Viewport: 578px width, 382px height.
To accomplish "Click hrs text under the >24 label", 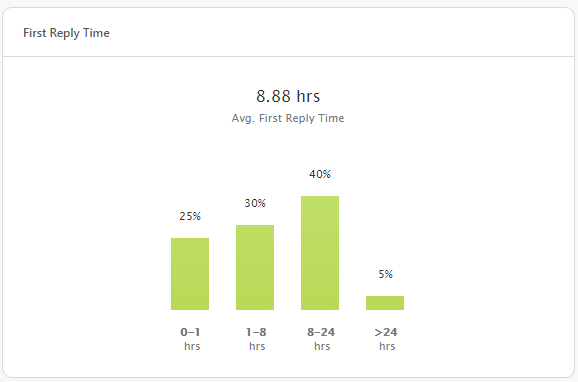I will click(387, 346).
